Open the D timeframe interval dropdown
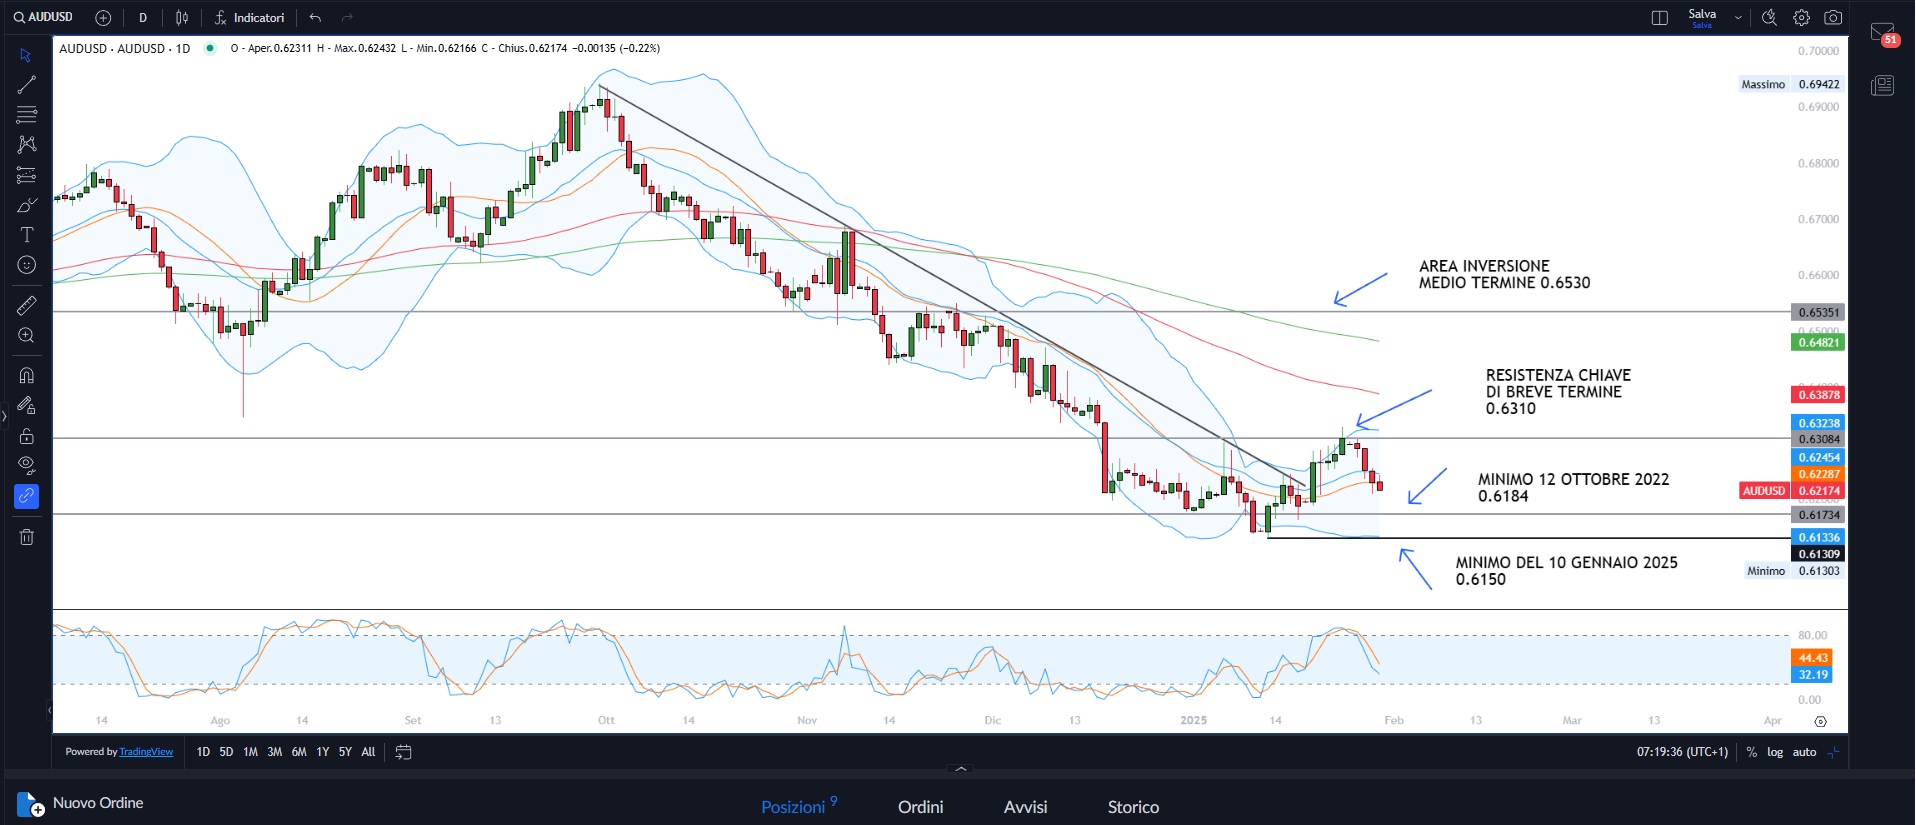Image resolution: width=1916 pixels, height=825 pixels. click(x=143, y=18)
